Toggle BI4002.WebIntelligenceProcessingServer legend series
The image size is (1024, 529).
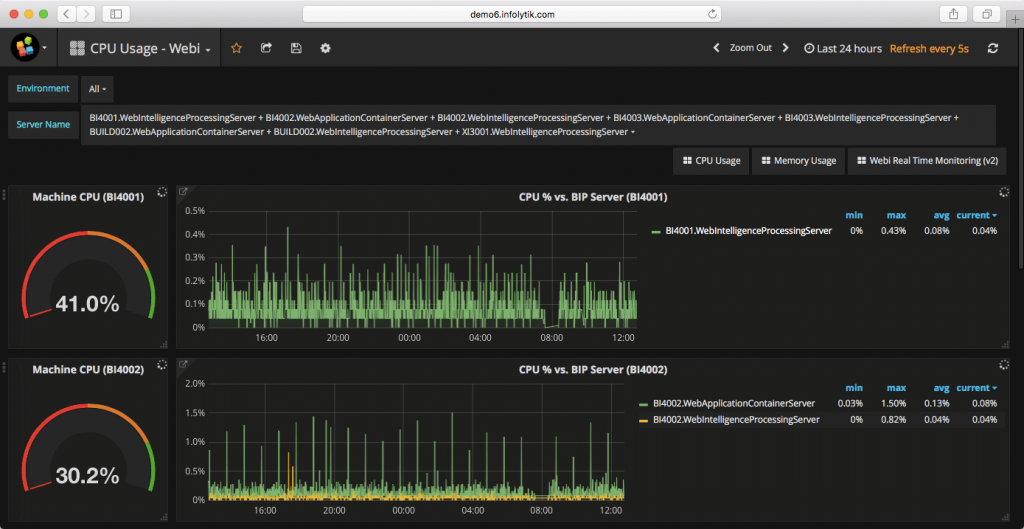click(735, 420)
